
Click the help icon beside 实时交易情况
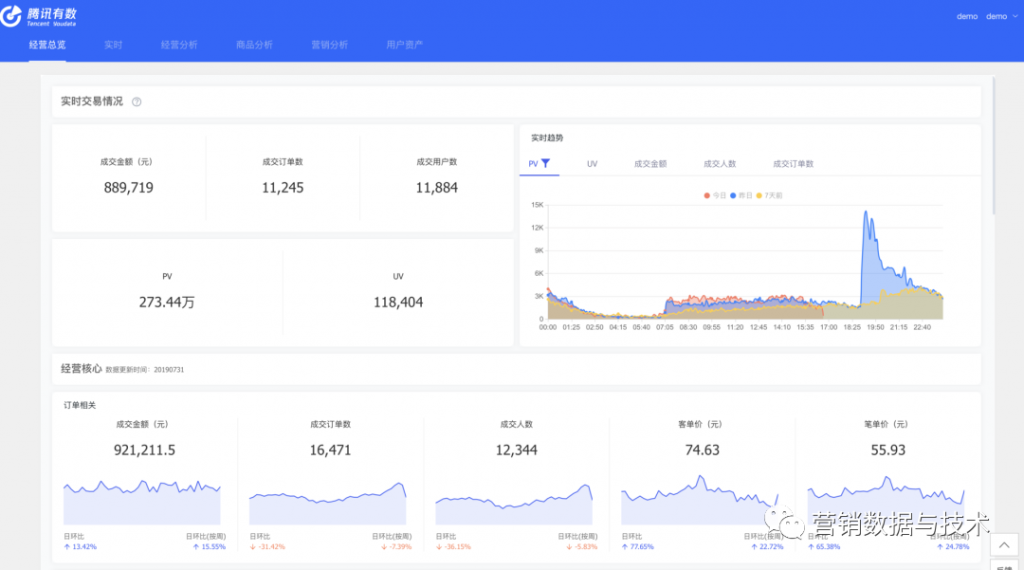(x=137, y=102)
